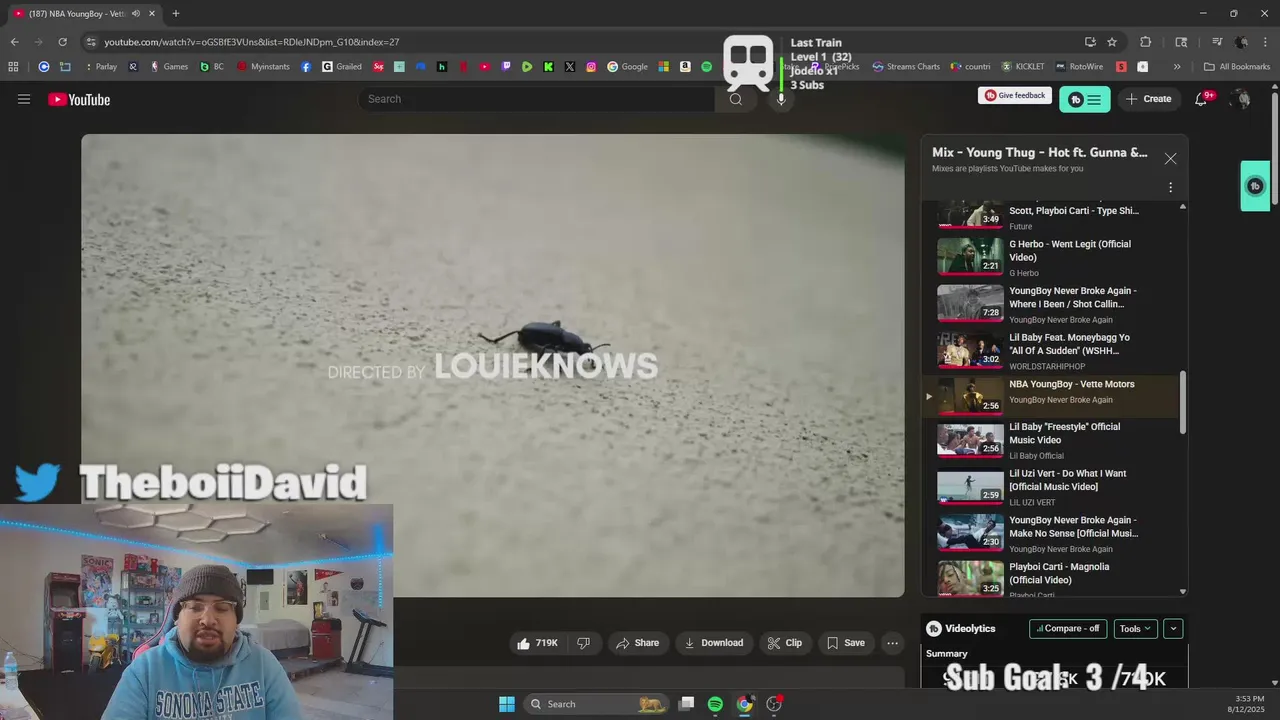Image resolution: width=1280 pixels, height=720 pixels.
Task: Share the video
Action: click(637, 643)
